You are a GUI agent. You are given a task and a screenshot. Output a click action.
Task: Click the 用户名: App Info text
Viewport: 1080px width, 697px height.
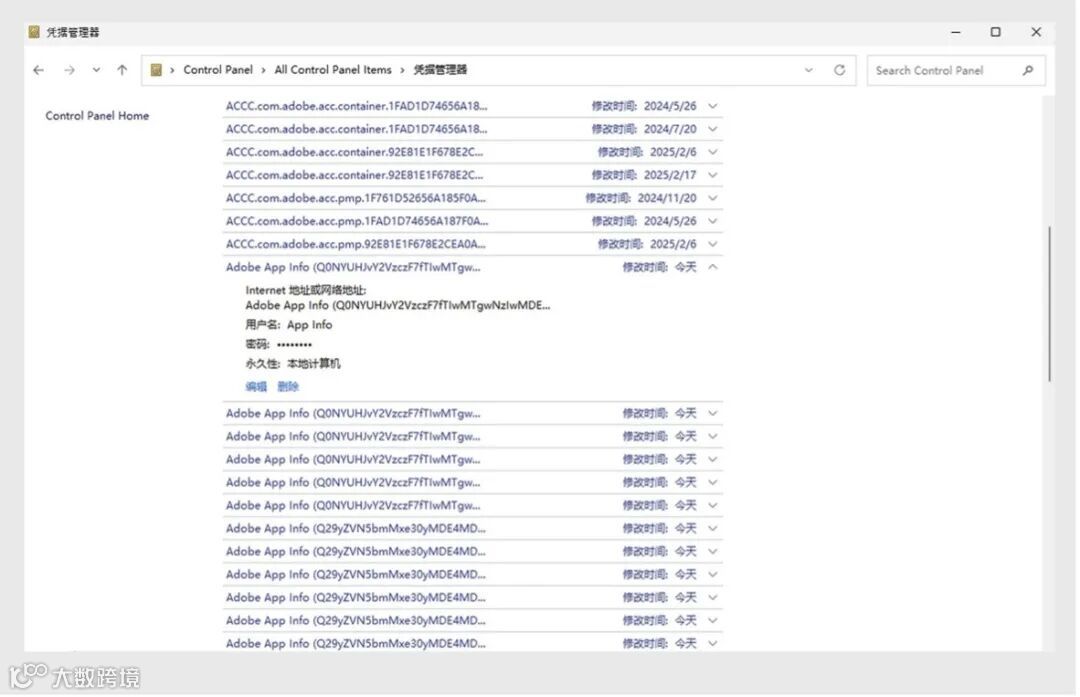[x=289, y=325]
